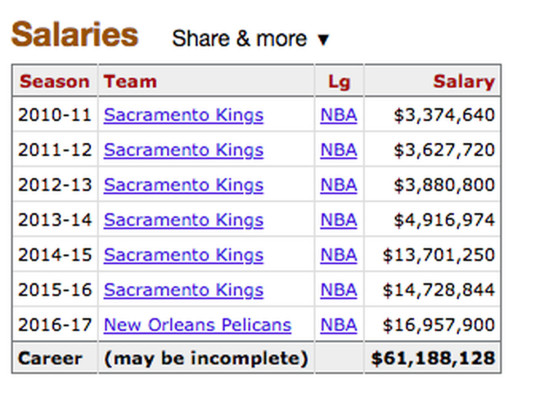Sort table by Season column header
The image size is (540, 393).
coord(55,82)
